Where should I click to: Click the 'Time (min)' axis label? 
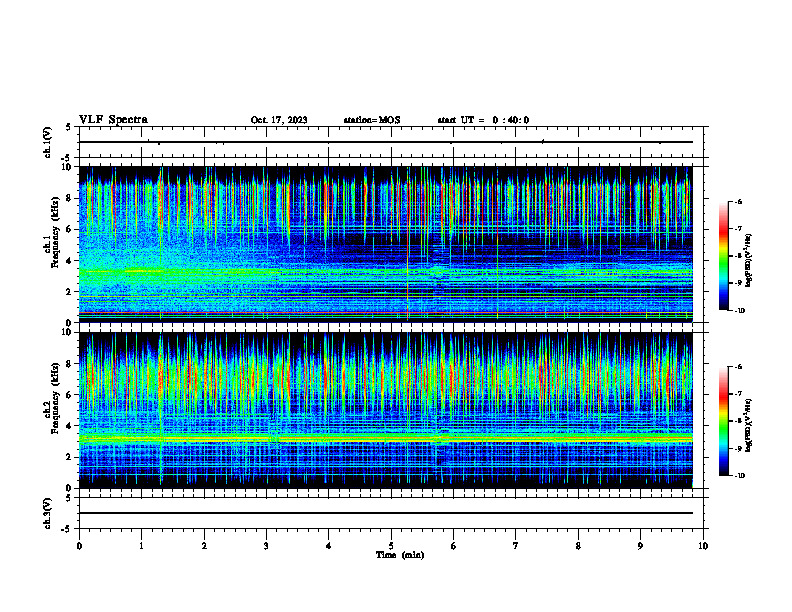tap(400, 555)
